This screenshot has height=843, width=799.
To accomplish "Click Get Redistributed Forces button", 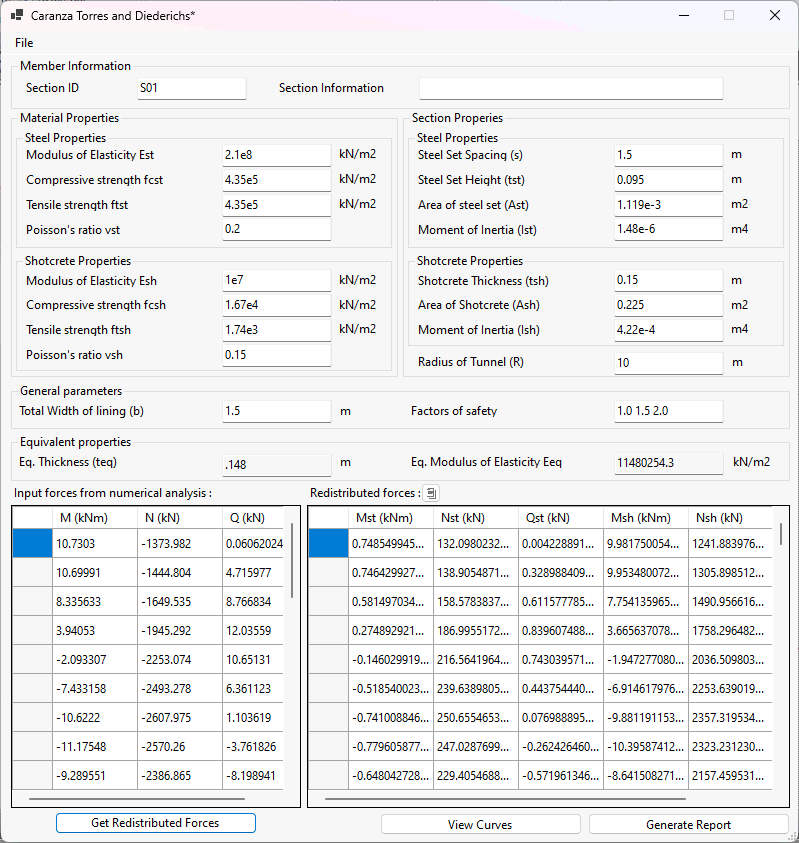I will [155, 823].
